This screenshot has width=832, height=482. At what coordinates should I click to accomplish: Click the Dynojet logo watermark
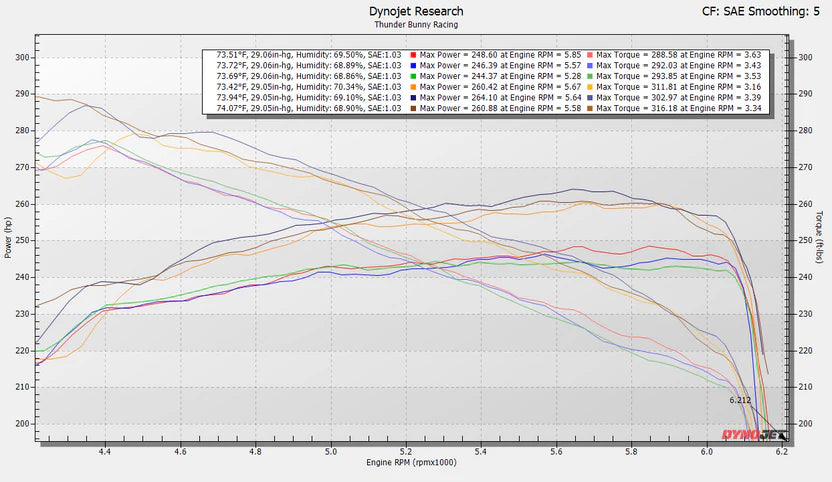754,435
